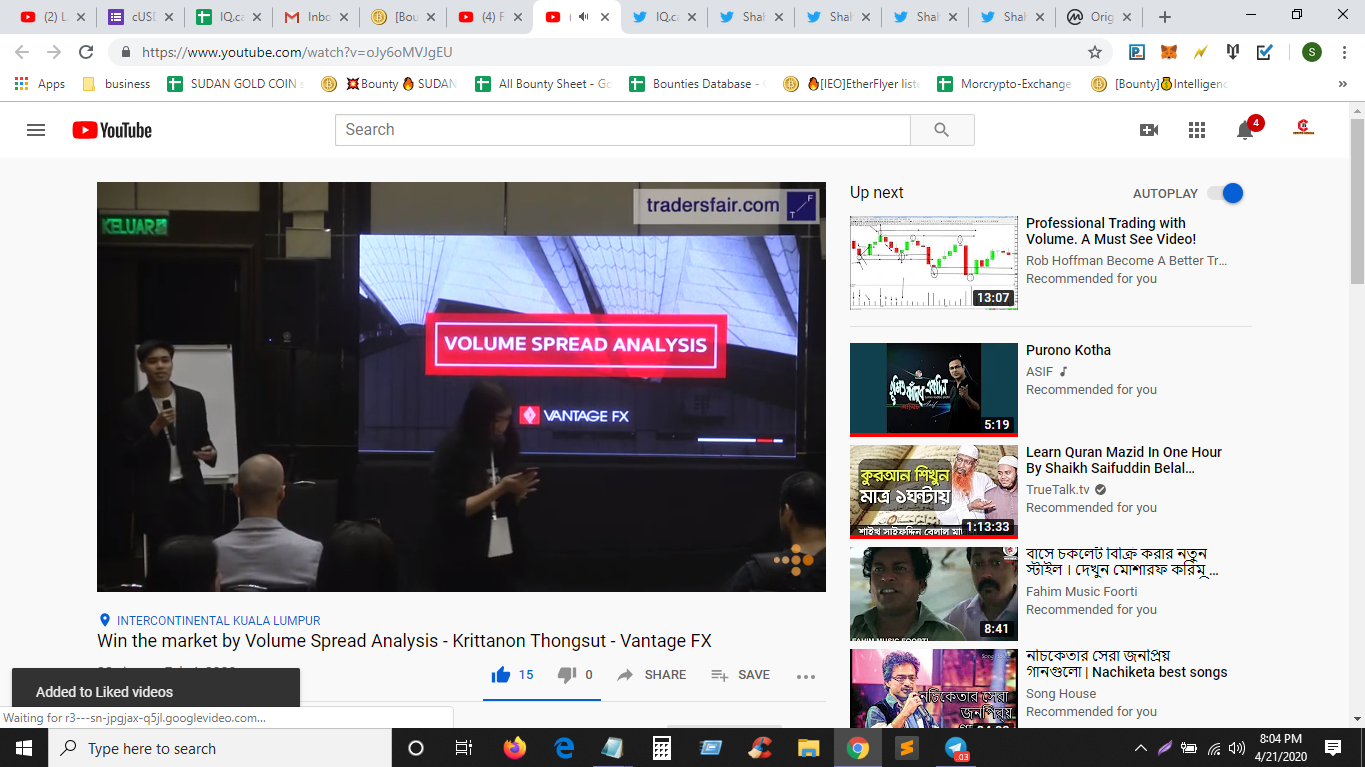1365x767 pixels.
Task: Show hidden bookmarks with the overflow chevron
Action: tap(1342, 84)
